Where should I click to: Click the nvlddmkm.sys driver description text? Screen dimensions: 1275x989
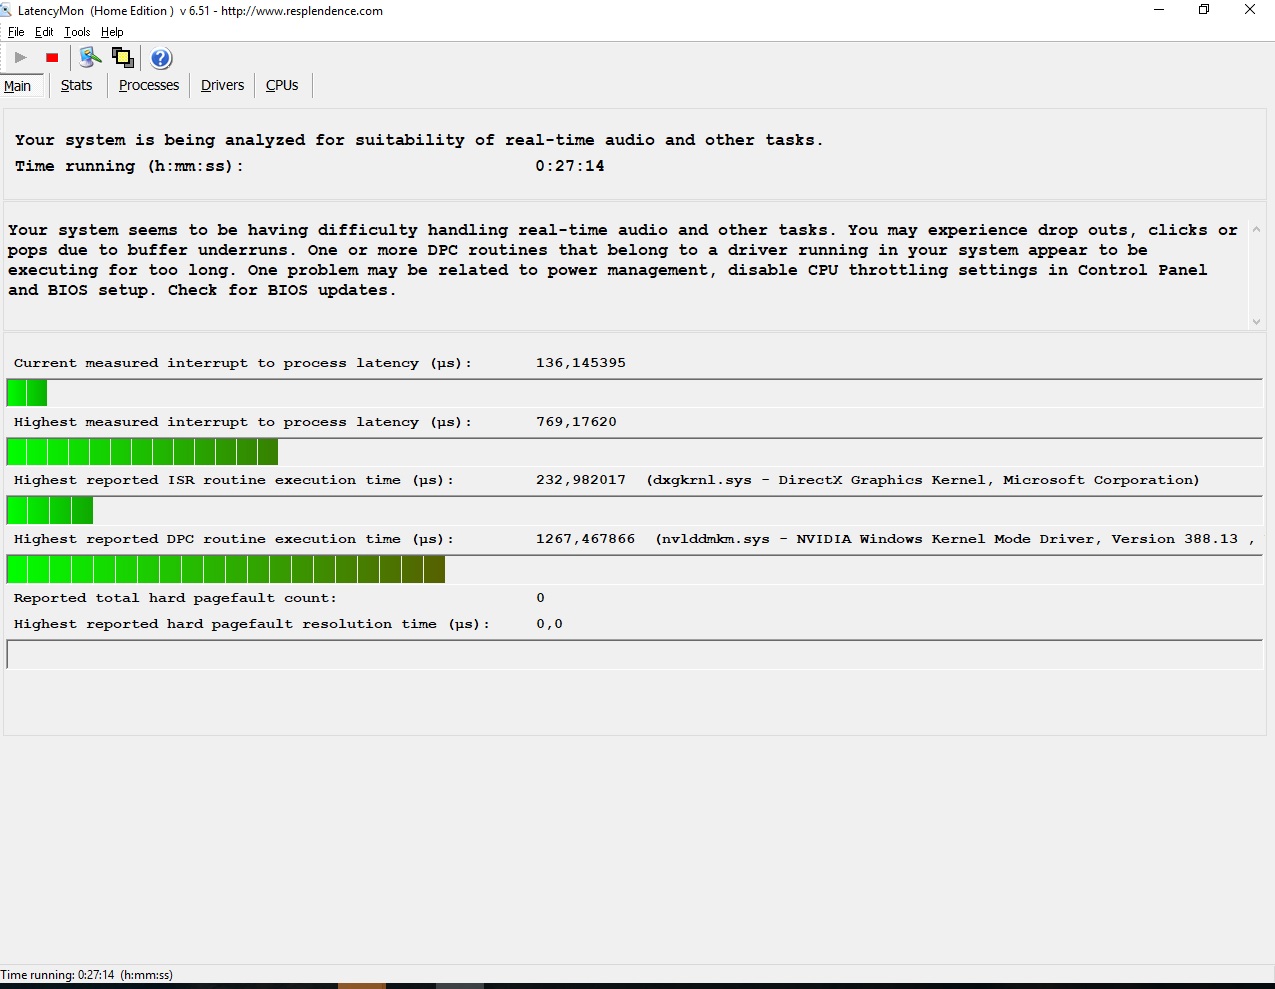pos(955,539)
